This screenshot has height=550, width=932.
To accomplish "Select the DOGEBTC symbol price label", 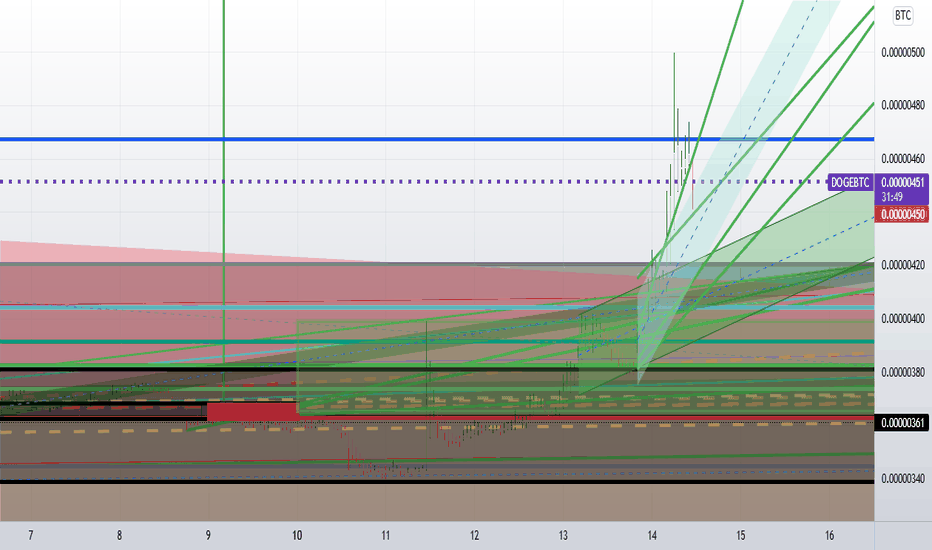I will (x=850, y=183).
